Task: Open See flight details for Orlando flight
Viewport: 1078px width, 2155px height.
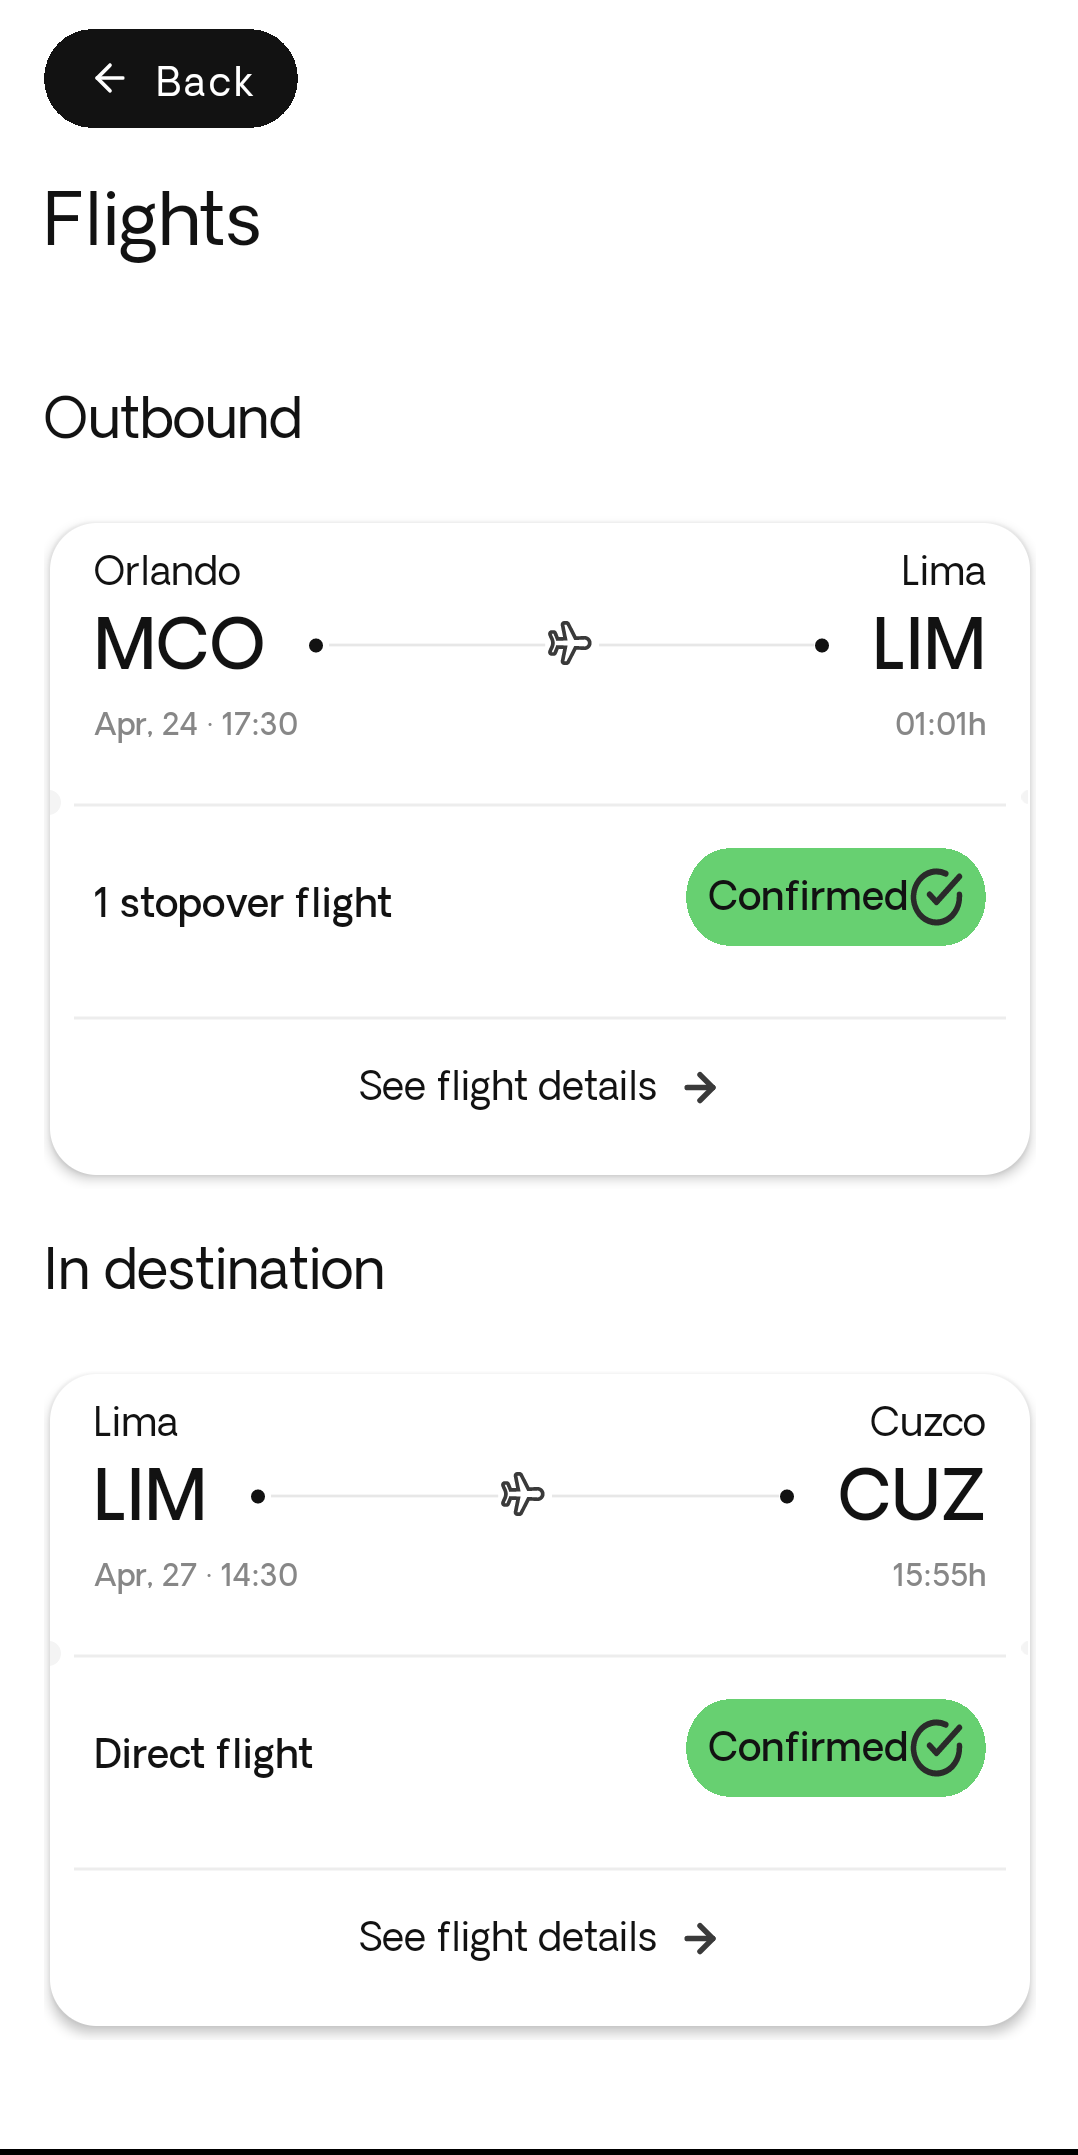Action: point(508,1086)
